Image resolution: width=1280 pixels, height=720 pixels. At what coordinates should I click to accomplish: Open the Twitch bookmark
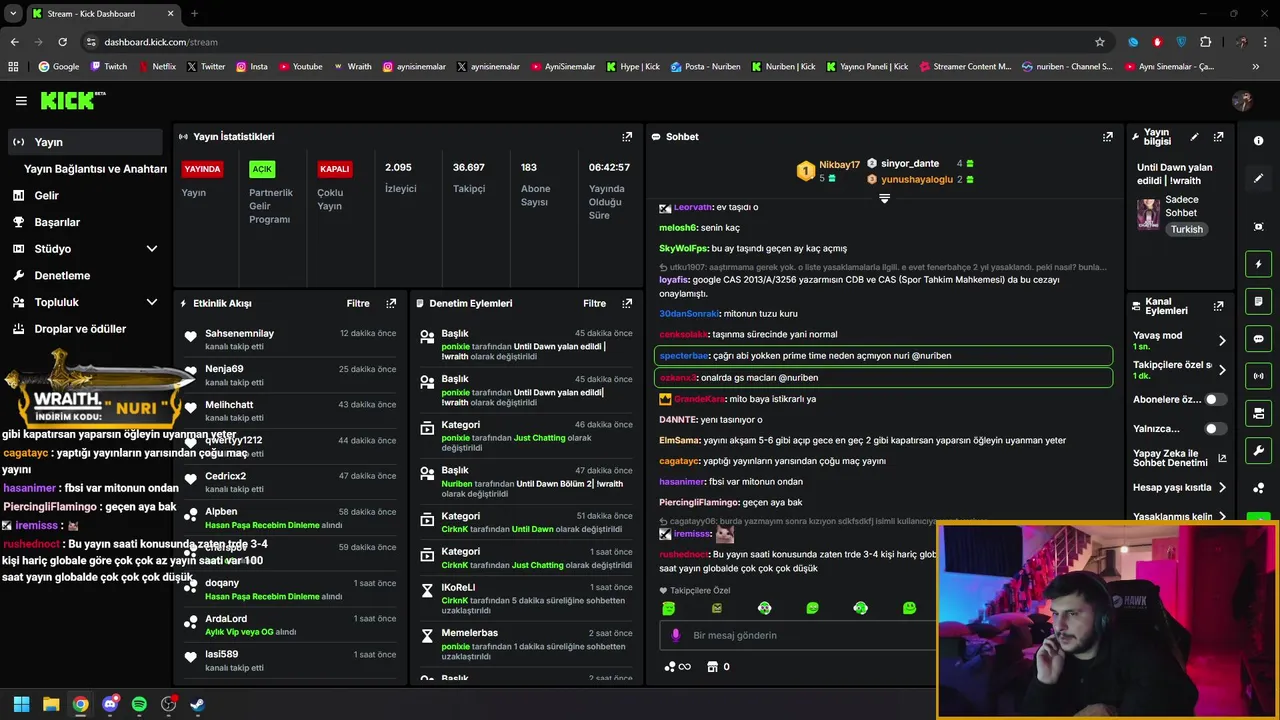[108, 67]
